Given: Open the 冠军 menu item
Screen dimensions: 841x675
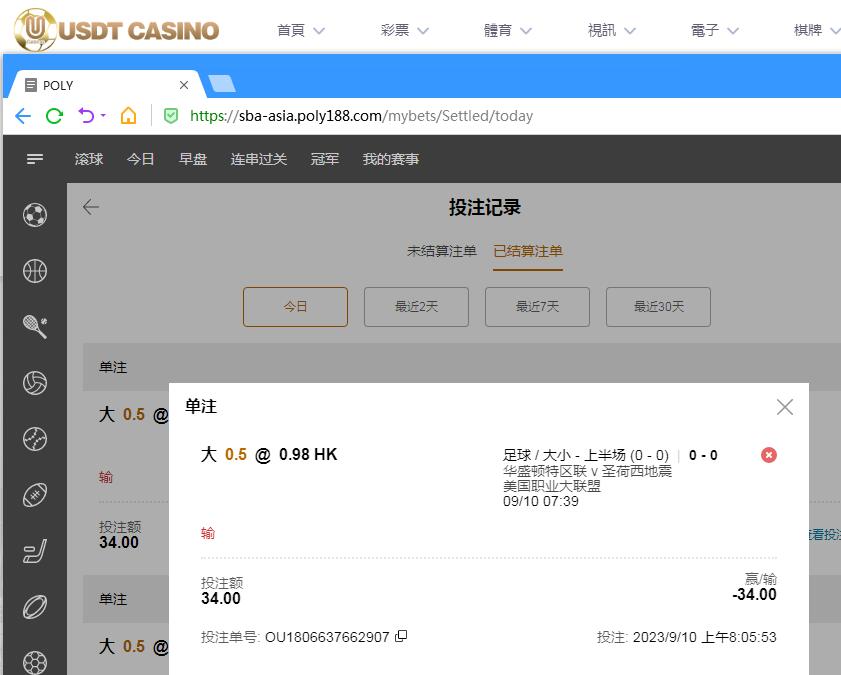Looking at the screenshot, I should click(x=324, y=159).
